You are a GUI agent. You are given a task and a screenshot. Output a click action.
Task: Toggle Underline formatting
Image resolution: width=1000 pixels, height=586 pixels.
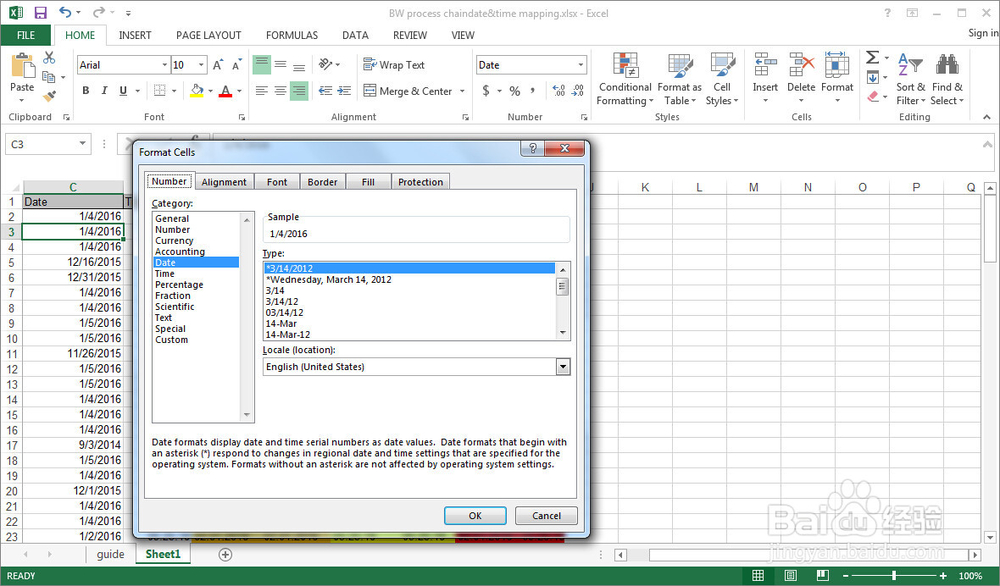[x=123, y=91]
